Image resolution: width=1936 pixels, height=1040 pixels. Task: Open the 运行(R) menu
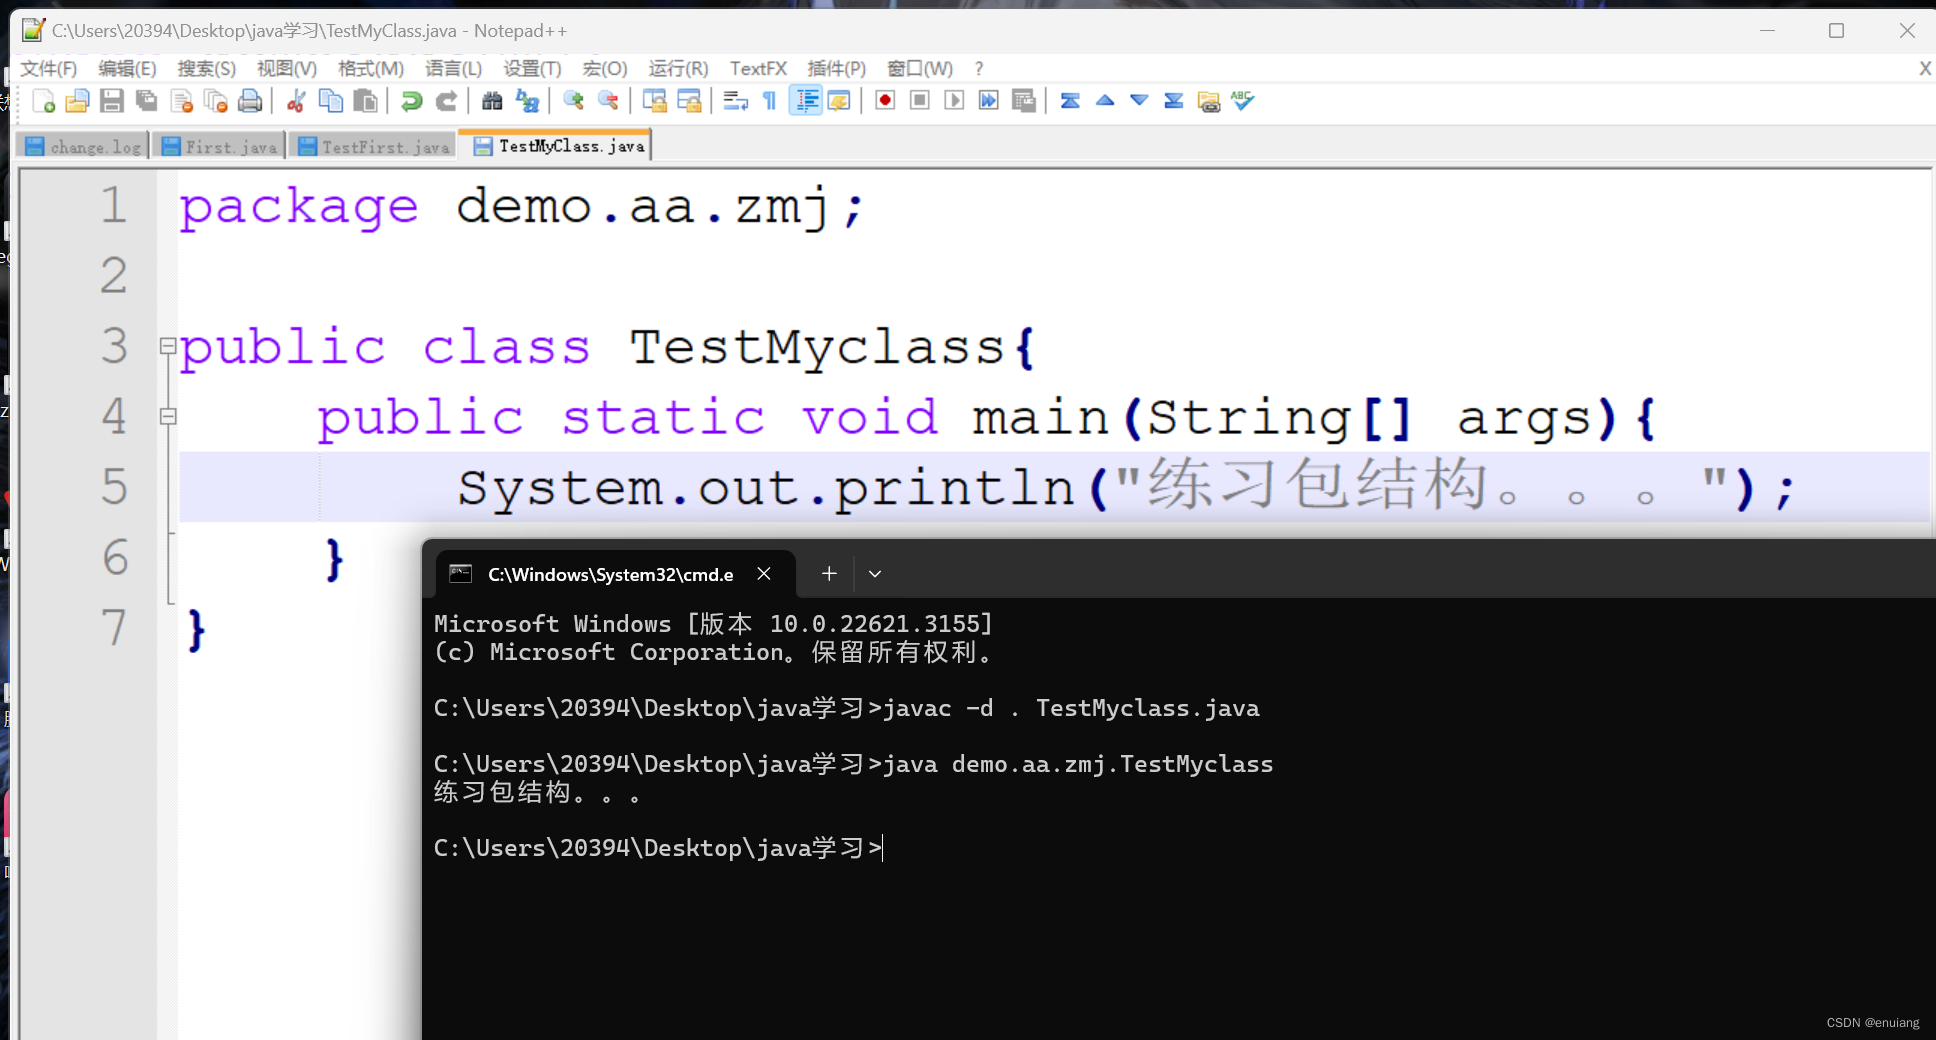(678, 68)
